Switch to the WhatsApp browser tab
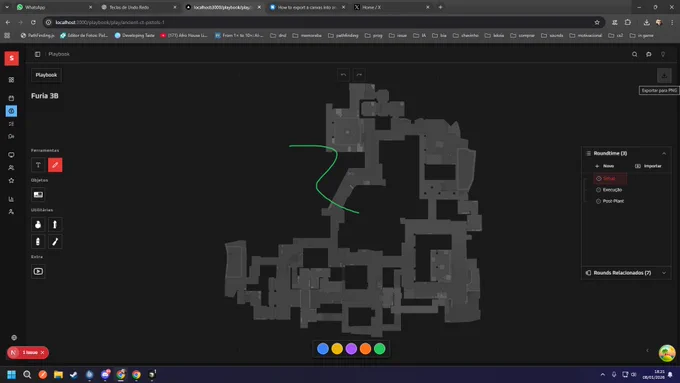680x383 pixels. [x=54, y=7]
